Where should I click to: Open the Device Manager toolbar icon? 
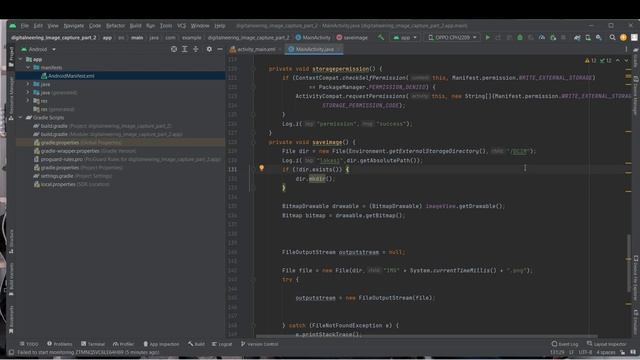[x=588, y=38]
